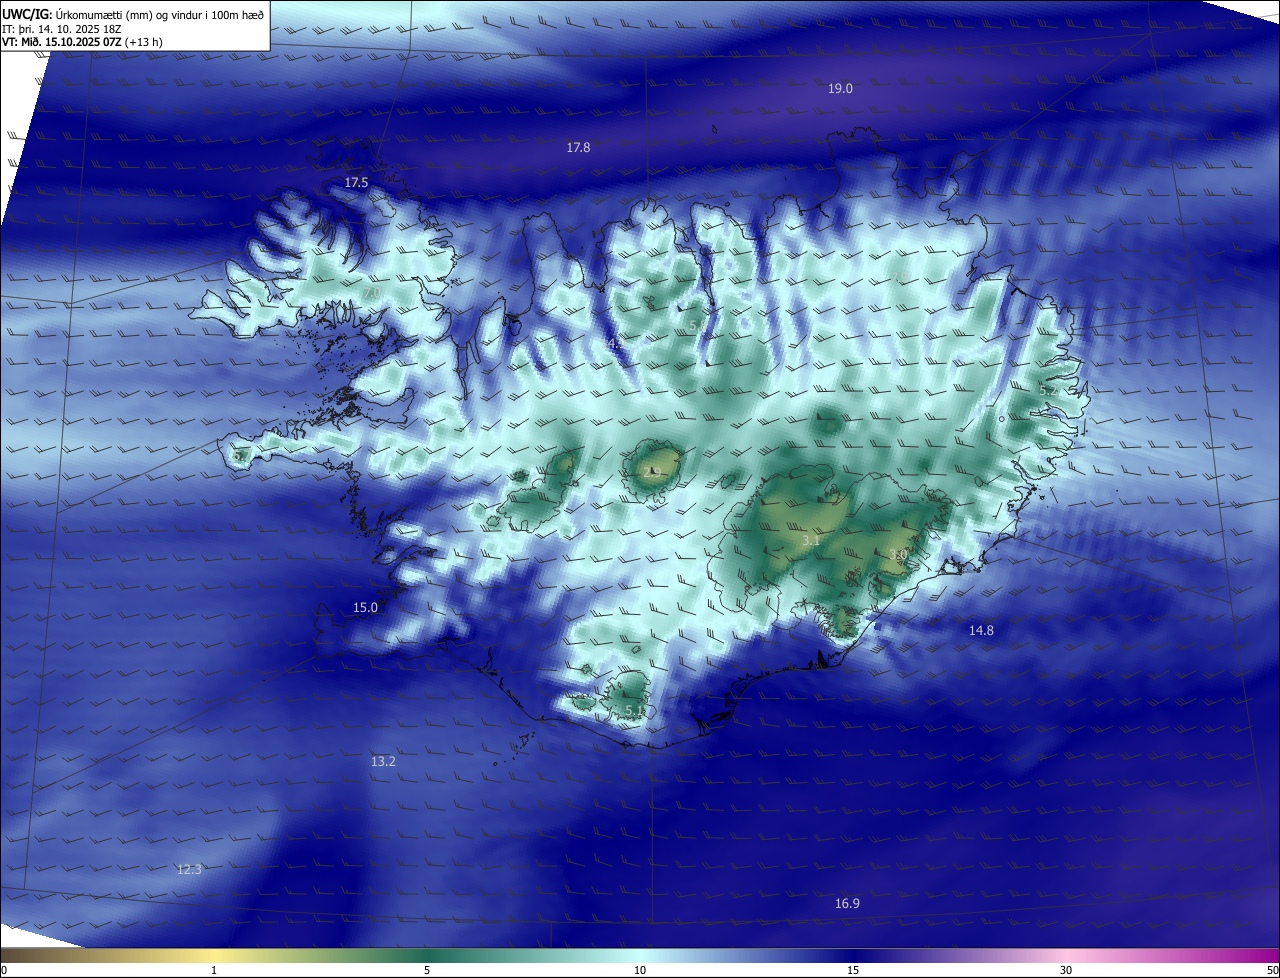
Task: Click the colorbar tick label 0
Action: [3, 970]
